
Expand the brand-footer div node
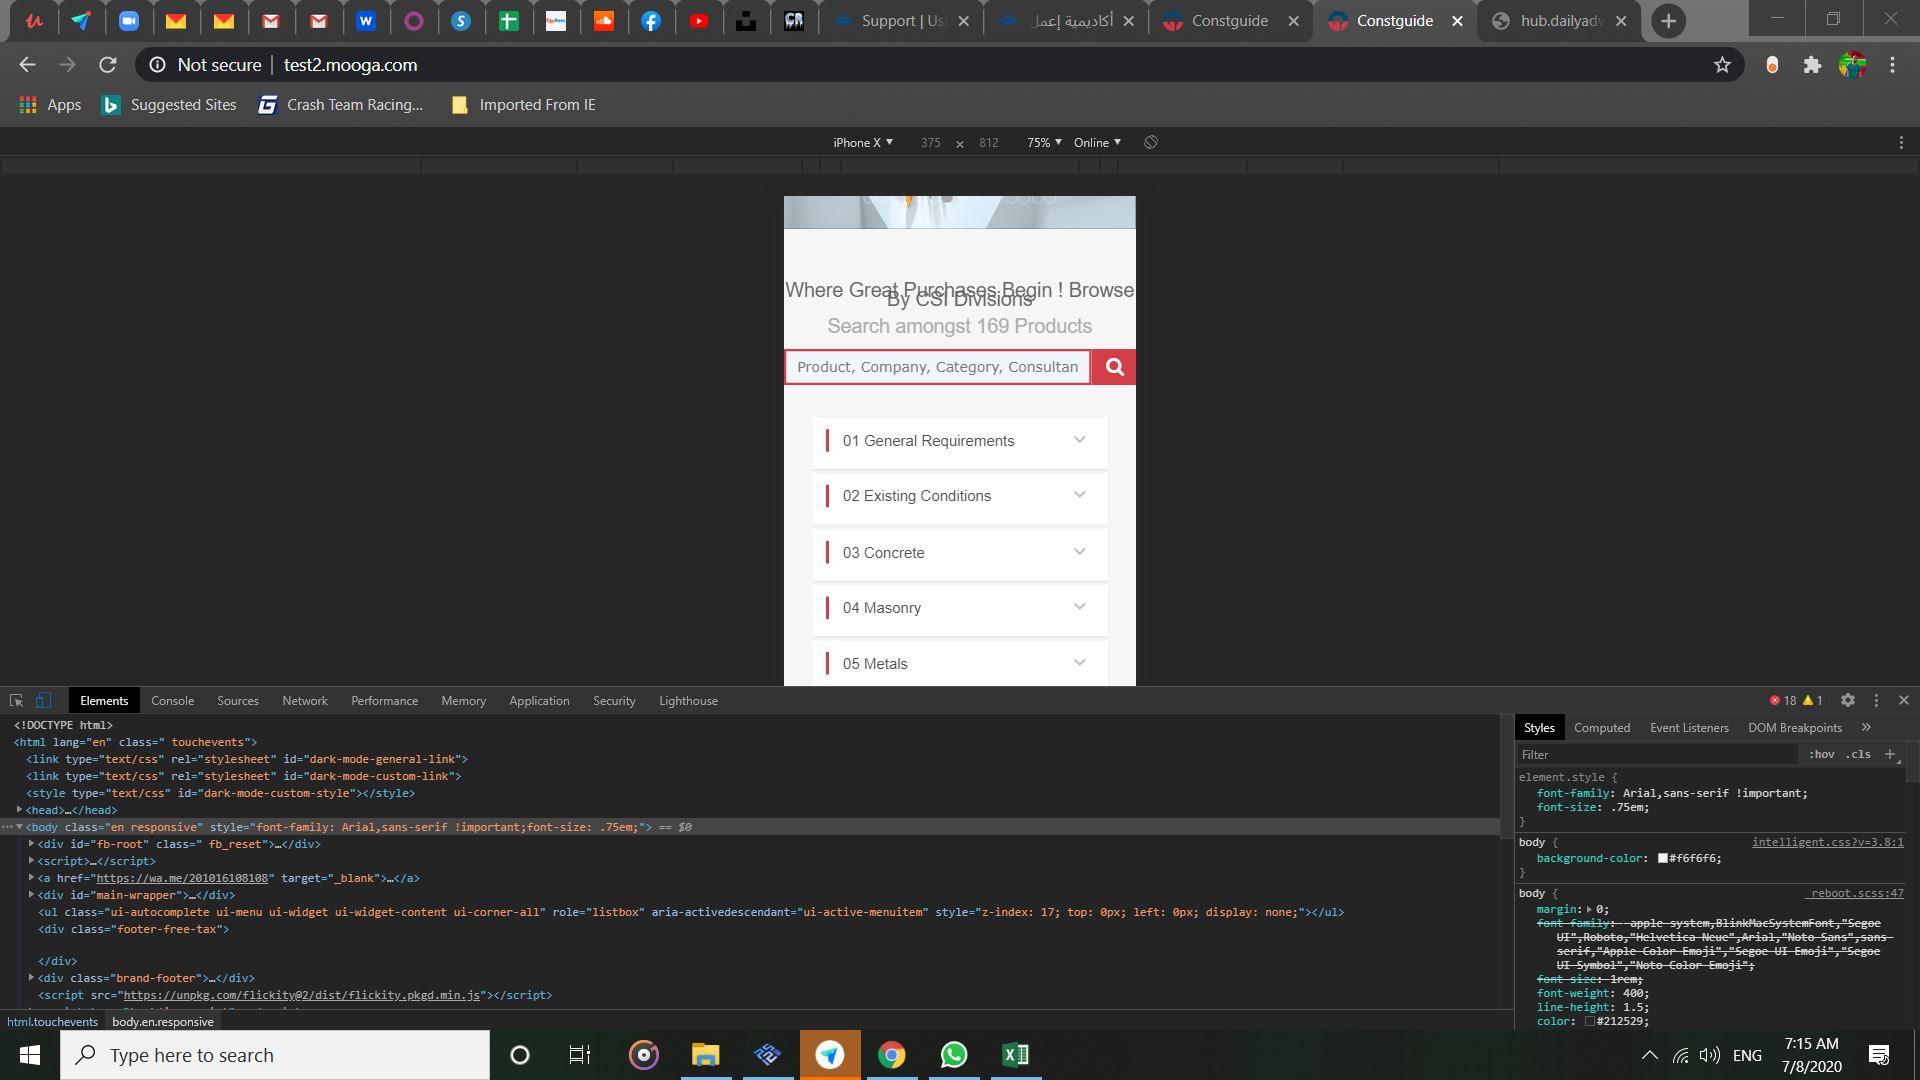point(32,977)
